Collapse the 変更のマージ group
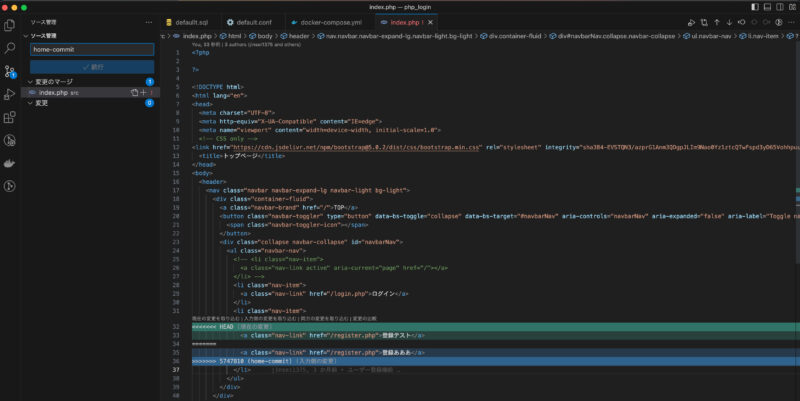 click(x=54, y=82)
